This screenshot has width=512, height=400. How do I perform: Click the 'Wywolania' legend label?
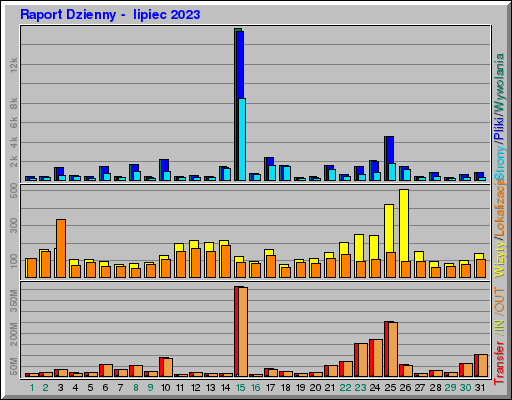(x=500, y=82)
